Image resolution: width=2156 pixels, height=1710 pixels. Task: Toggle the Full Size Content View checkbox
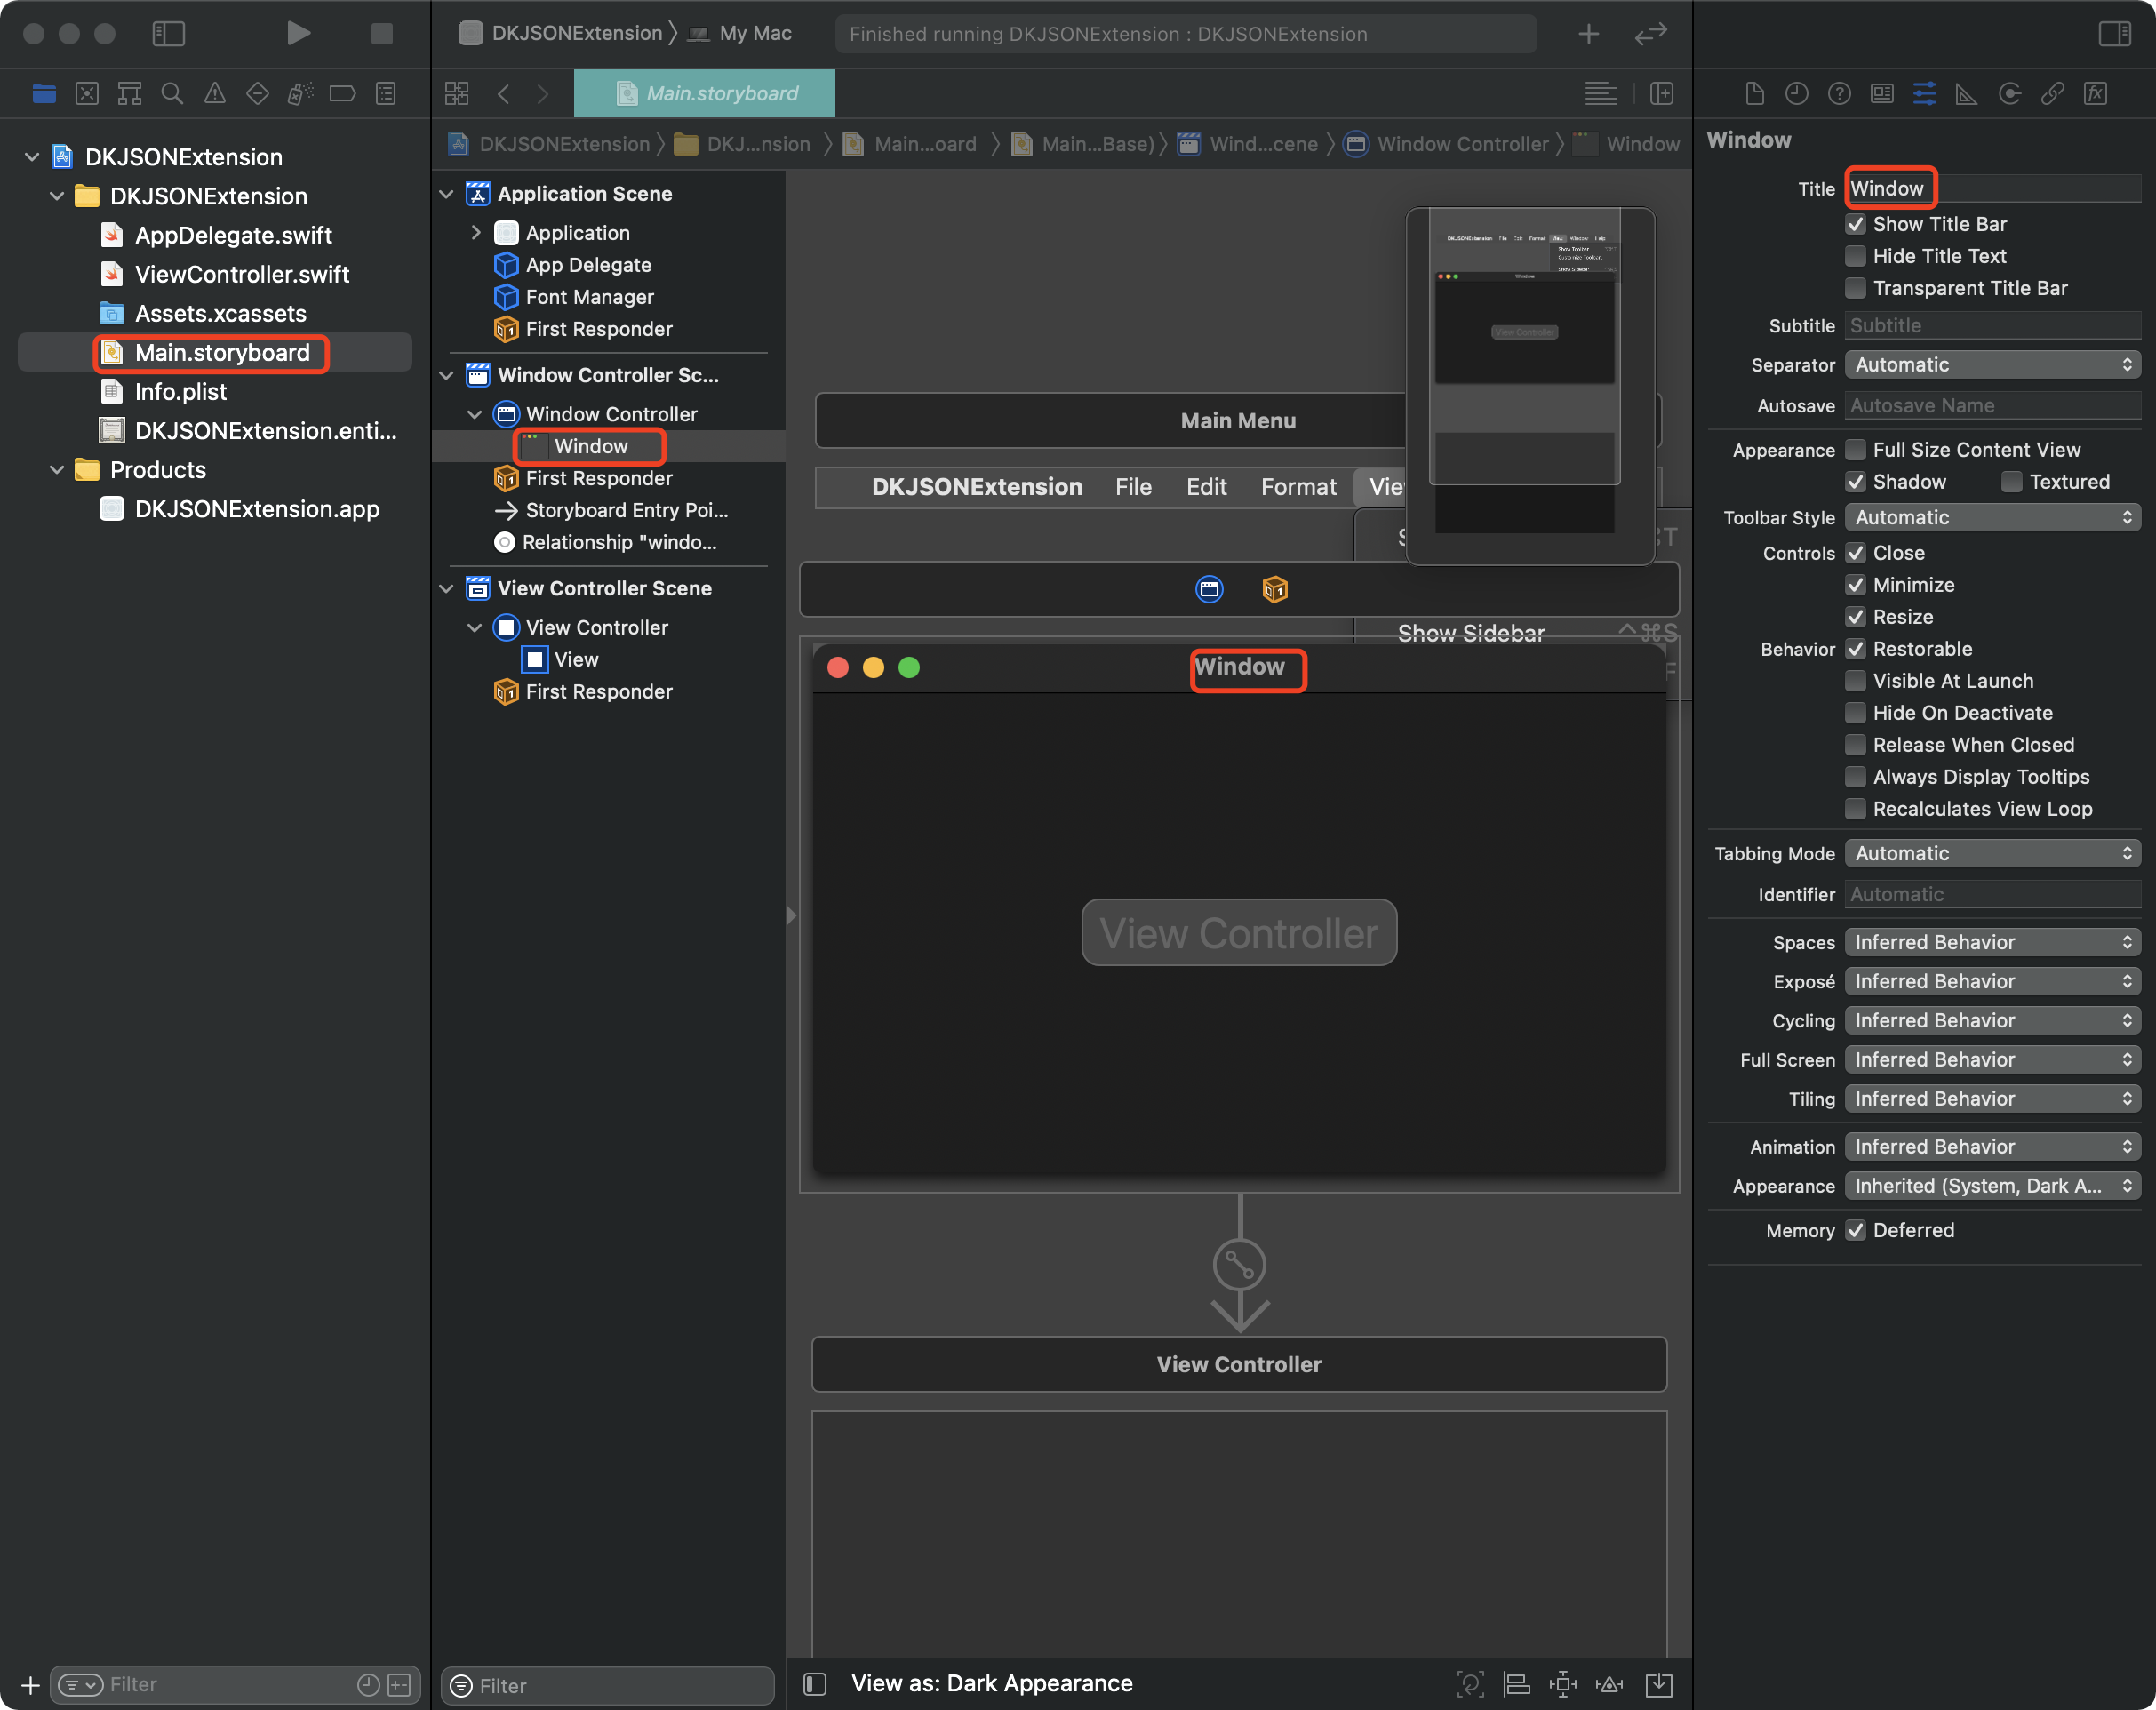pyautogui.click(x=1855, y=450)
